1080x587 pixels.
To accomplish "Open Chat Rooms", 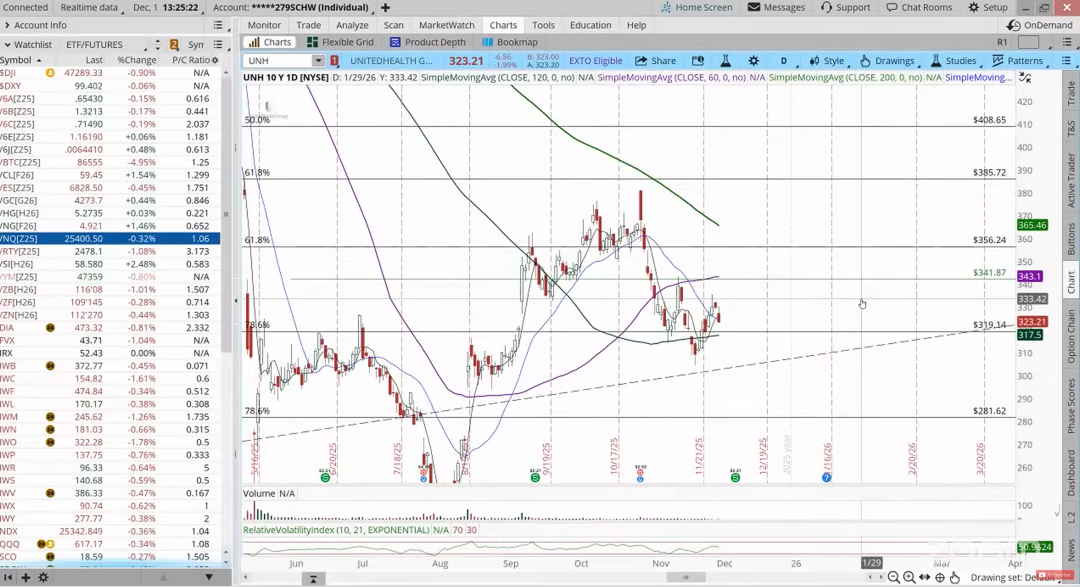I will [920, 7].
